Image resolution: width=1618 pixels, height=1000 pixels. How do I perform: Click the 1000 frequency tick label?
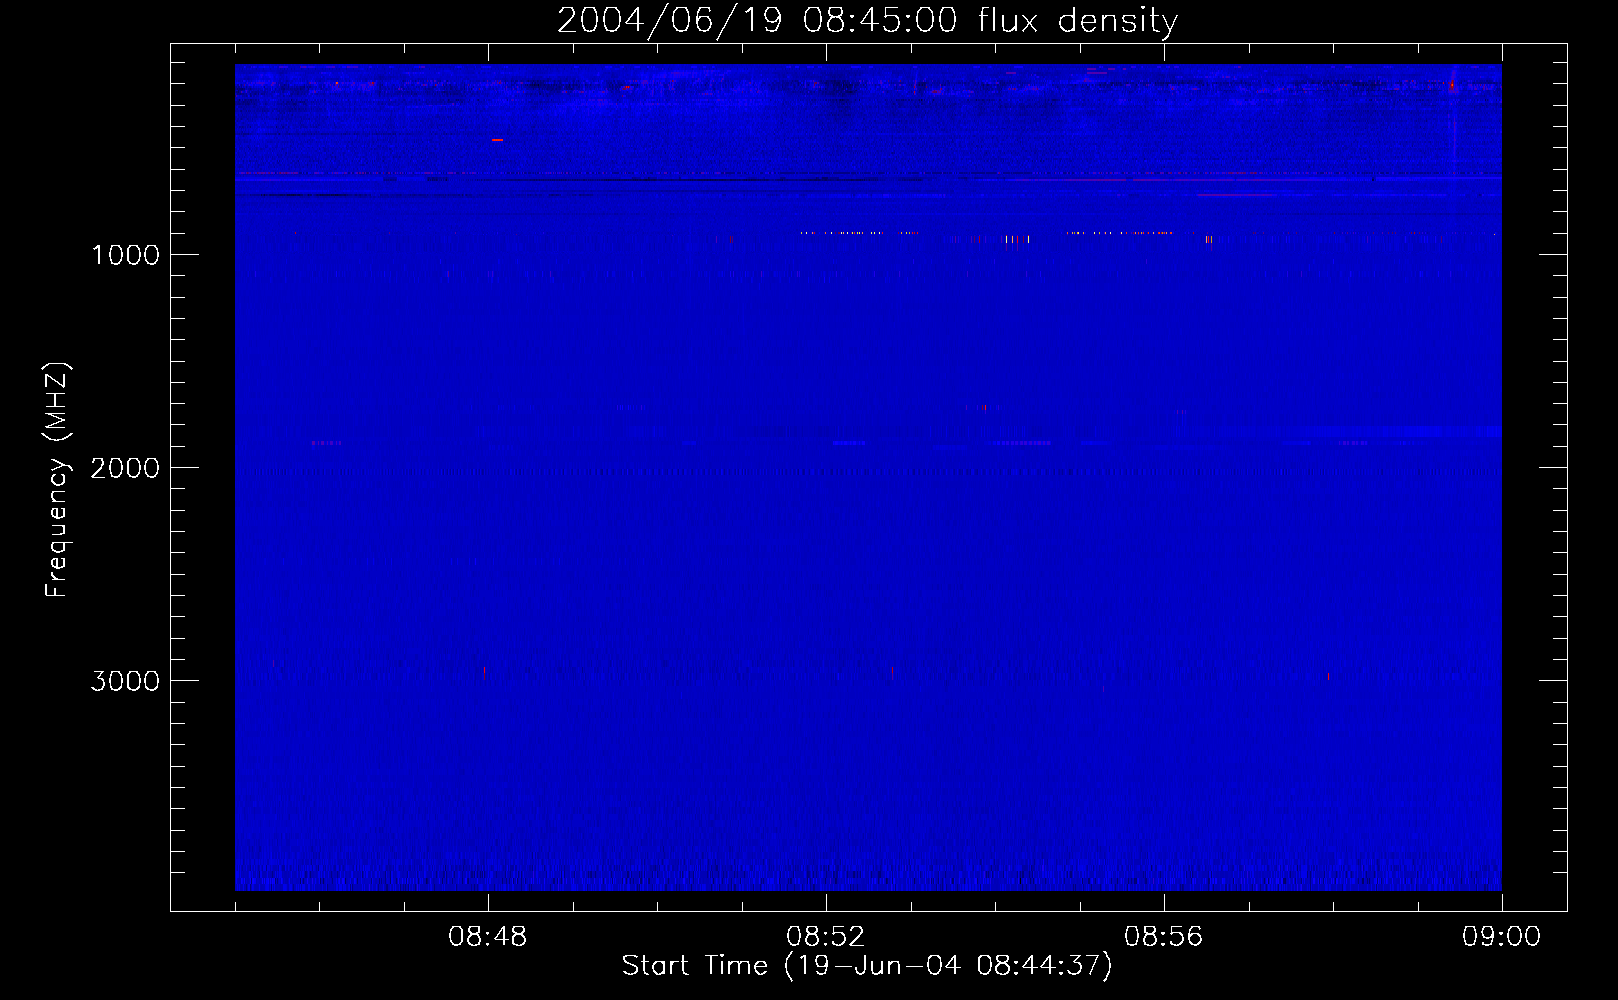coord(125,255)
